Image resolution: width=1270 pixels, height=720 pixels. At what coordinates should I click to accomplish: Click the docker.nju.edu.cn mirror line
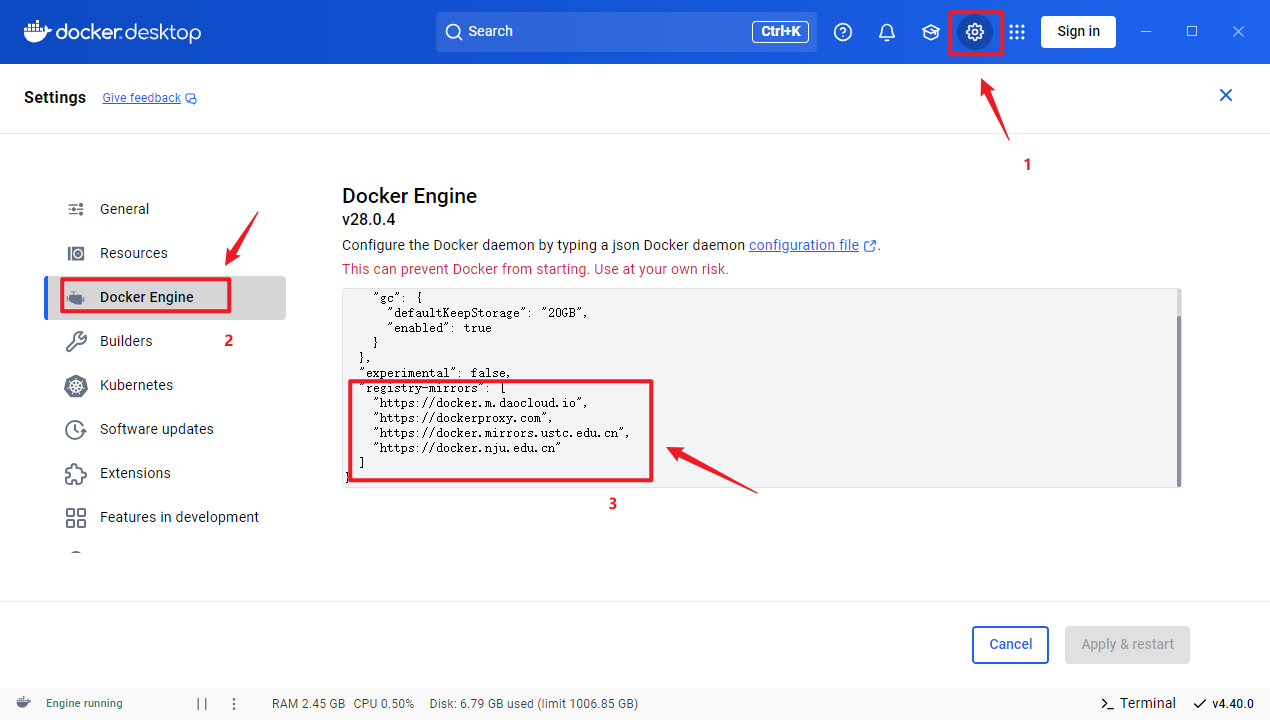[x=466, y=448]
